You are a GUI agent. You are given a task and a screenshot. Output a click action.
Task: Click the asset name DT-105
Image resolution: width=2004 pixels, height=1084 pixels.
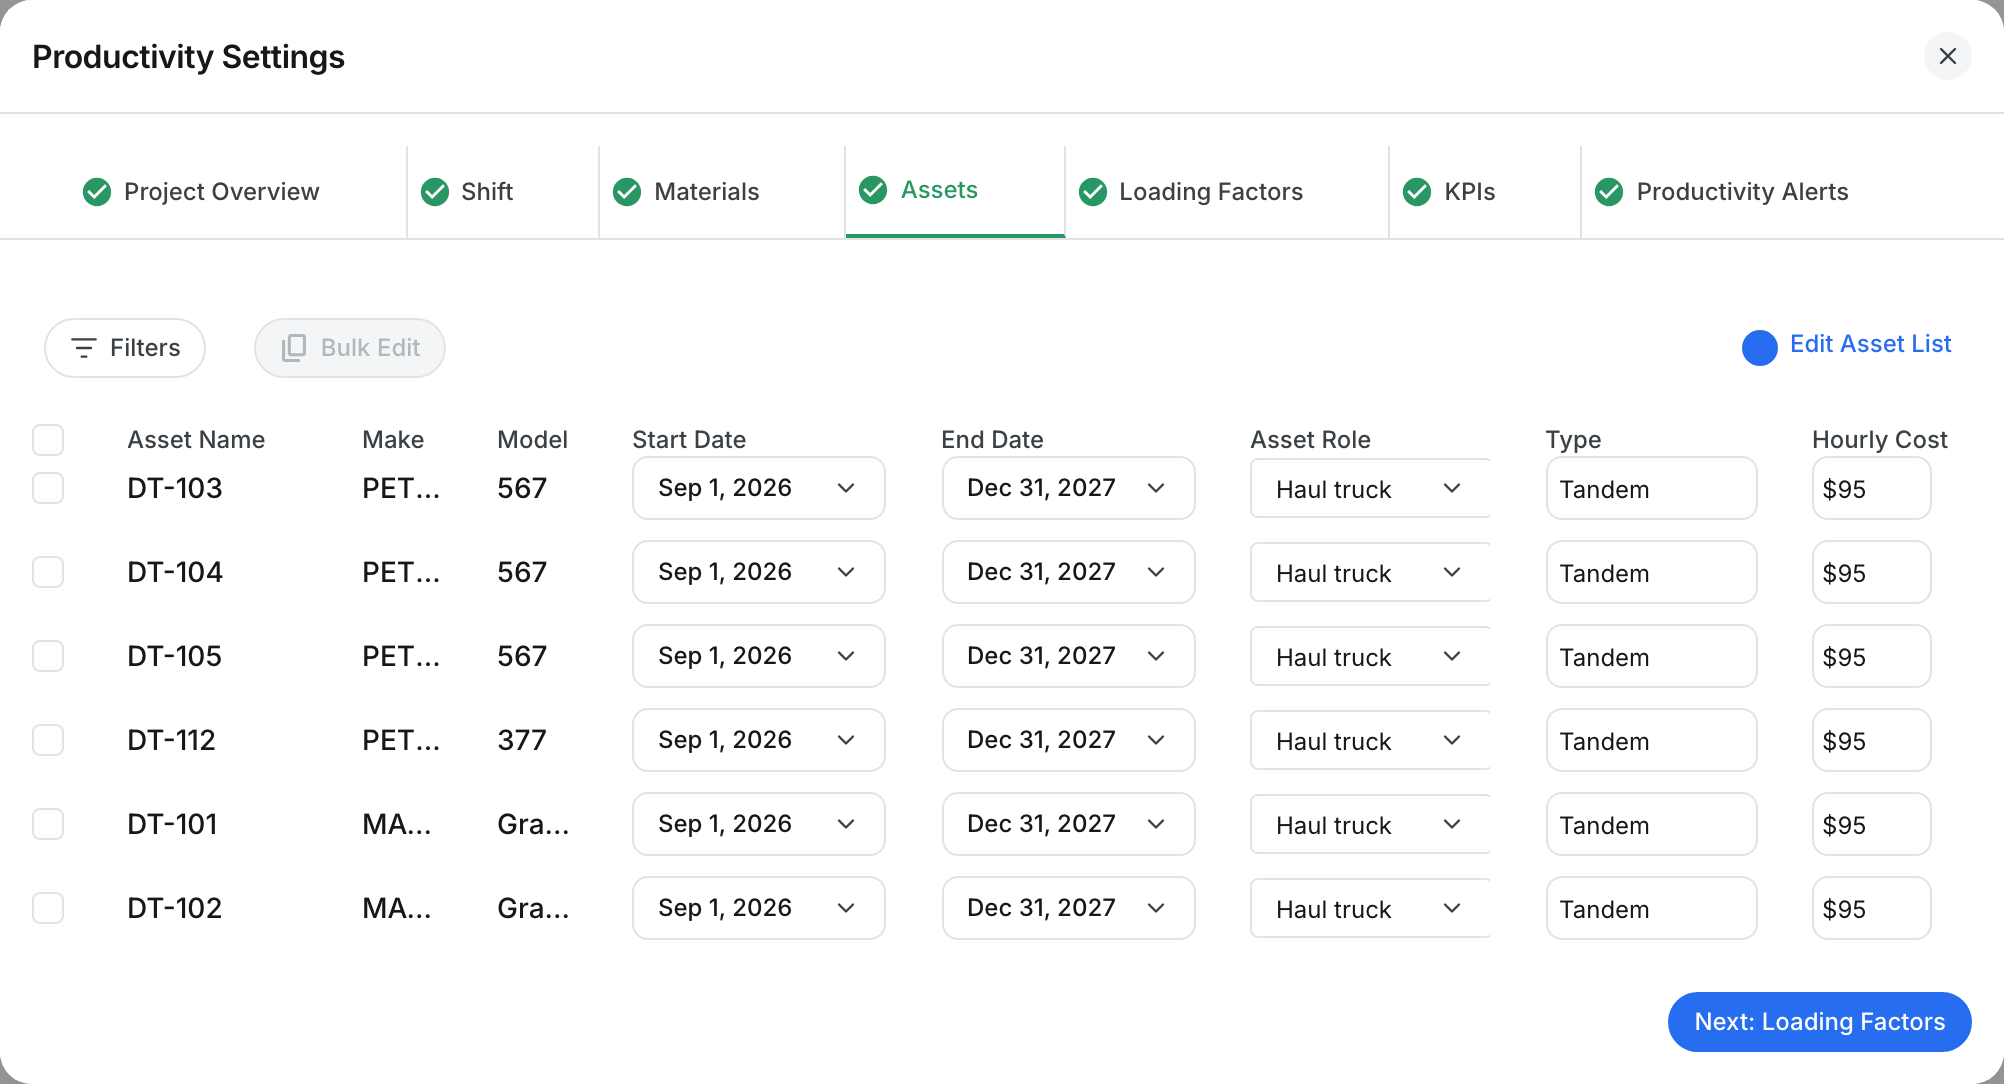(x=174, y=656)
